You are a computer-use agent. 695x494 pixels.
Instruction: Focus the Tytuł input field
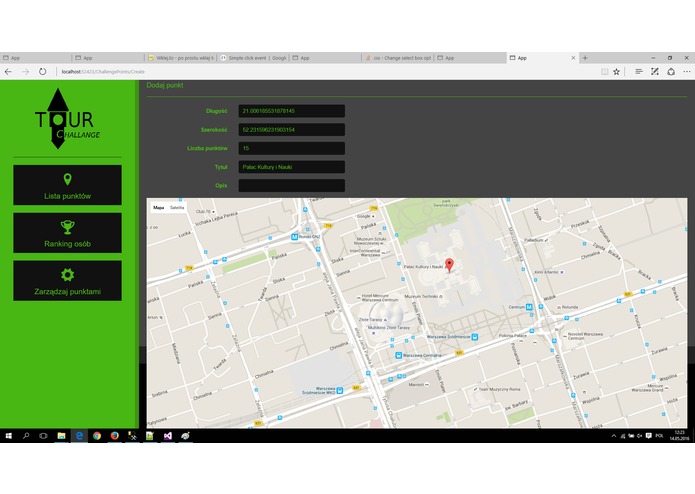[x=292, y=167]
